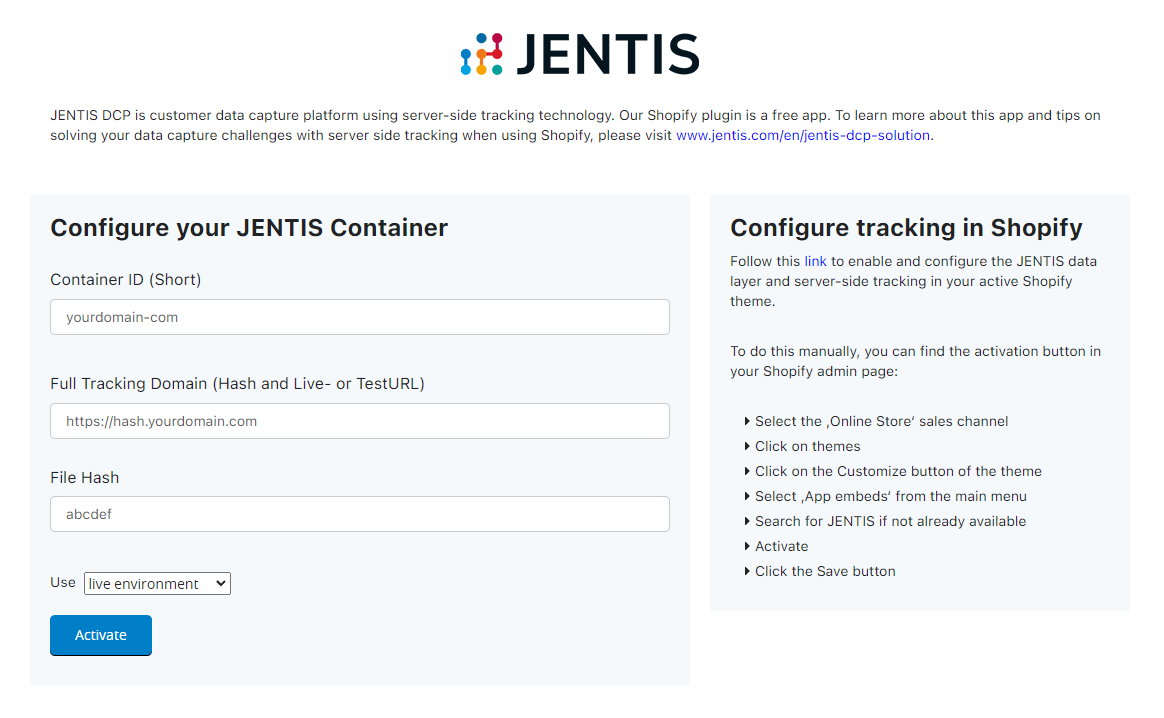Click the 'Full Tracking Domain' label
Image resolution: width=1164 pixels, height=718 pixels.
pos(238,383)
